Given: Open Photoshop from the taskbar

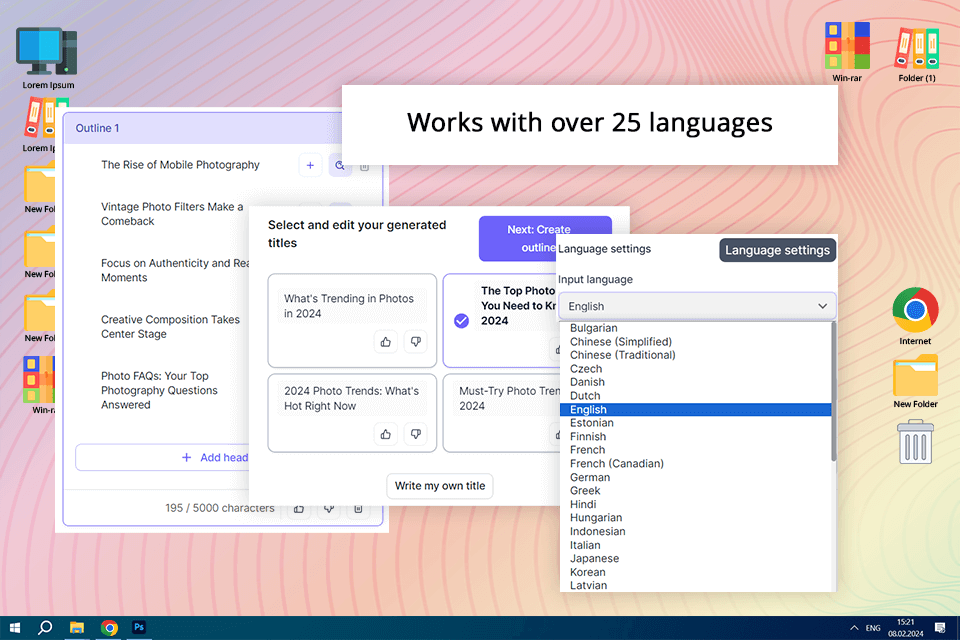Looking at the screenshot, I should [140, 627].
